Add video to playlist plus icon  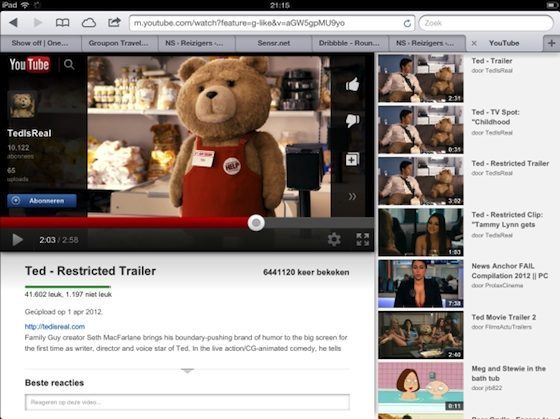(352, 159)
